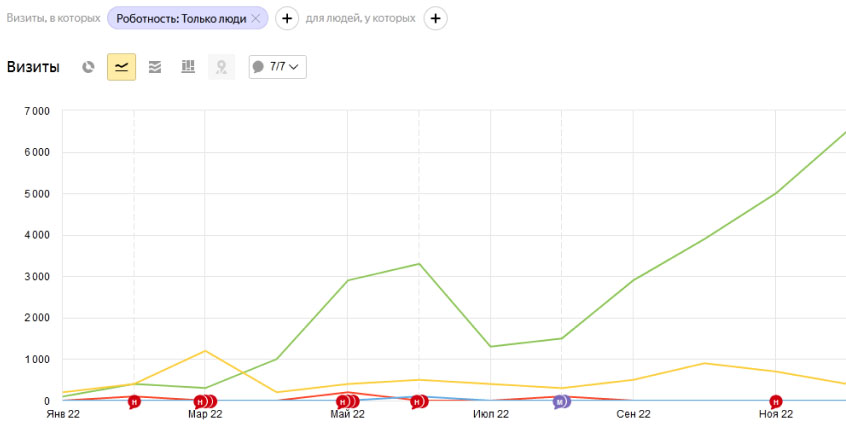The image size is (846, 447).
Task: Select the line chart view
Action: 121,67
